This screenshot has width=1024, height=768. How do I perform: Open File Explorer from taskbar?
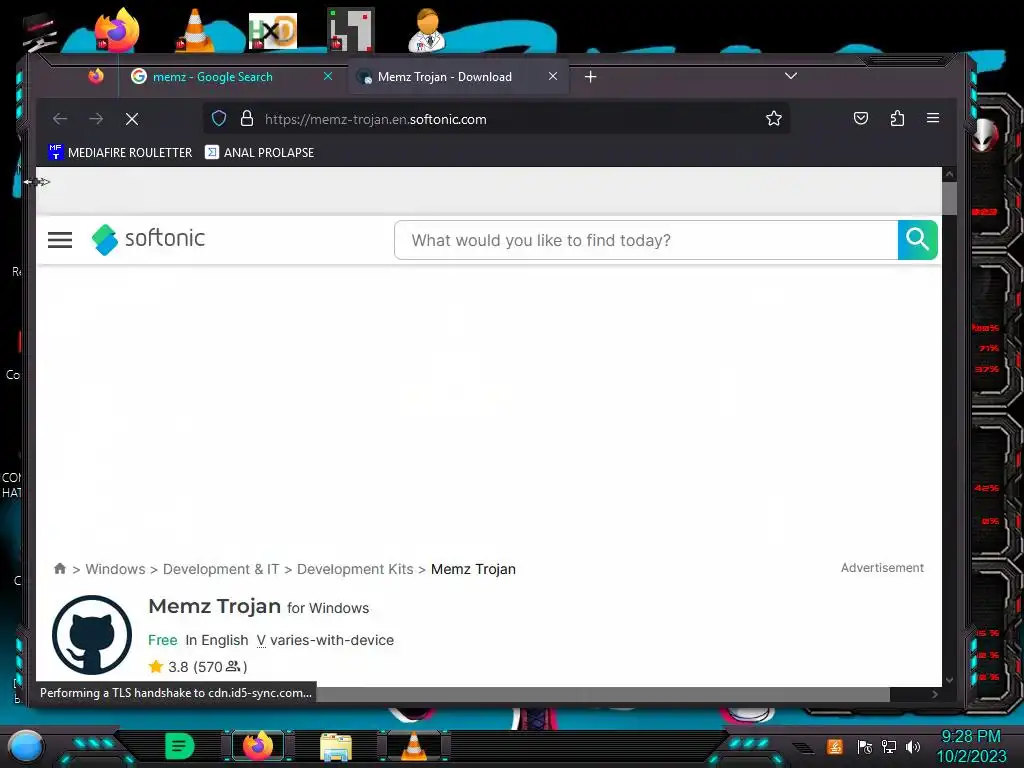pyautogui.click(x=336, y=746)
